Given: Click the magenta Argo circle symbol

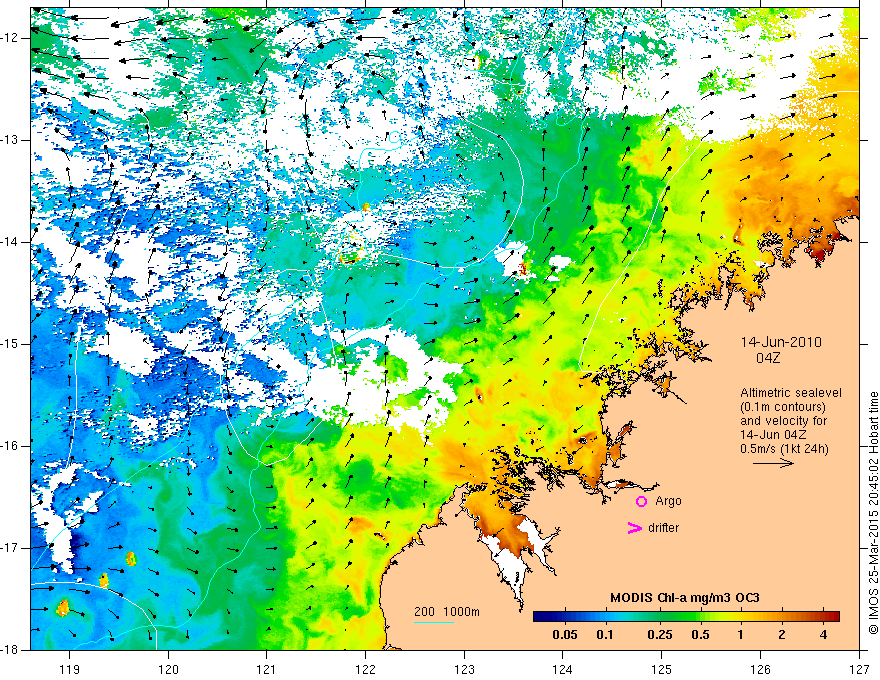Looking at the screenshot, I should click(641, 501).
